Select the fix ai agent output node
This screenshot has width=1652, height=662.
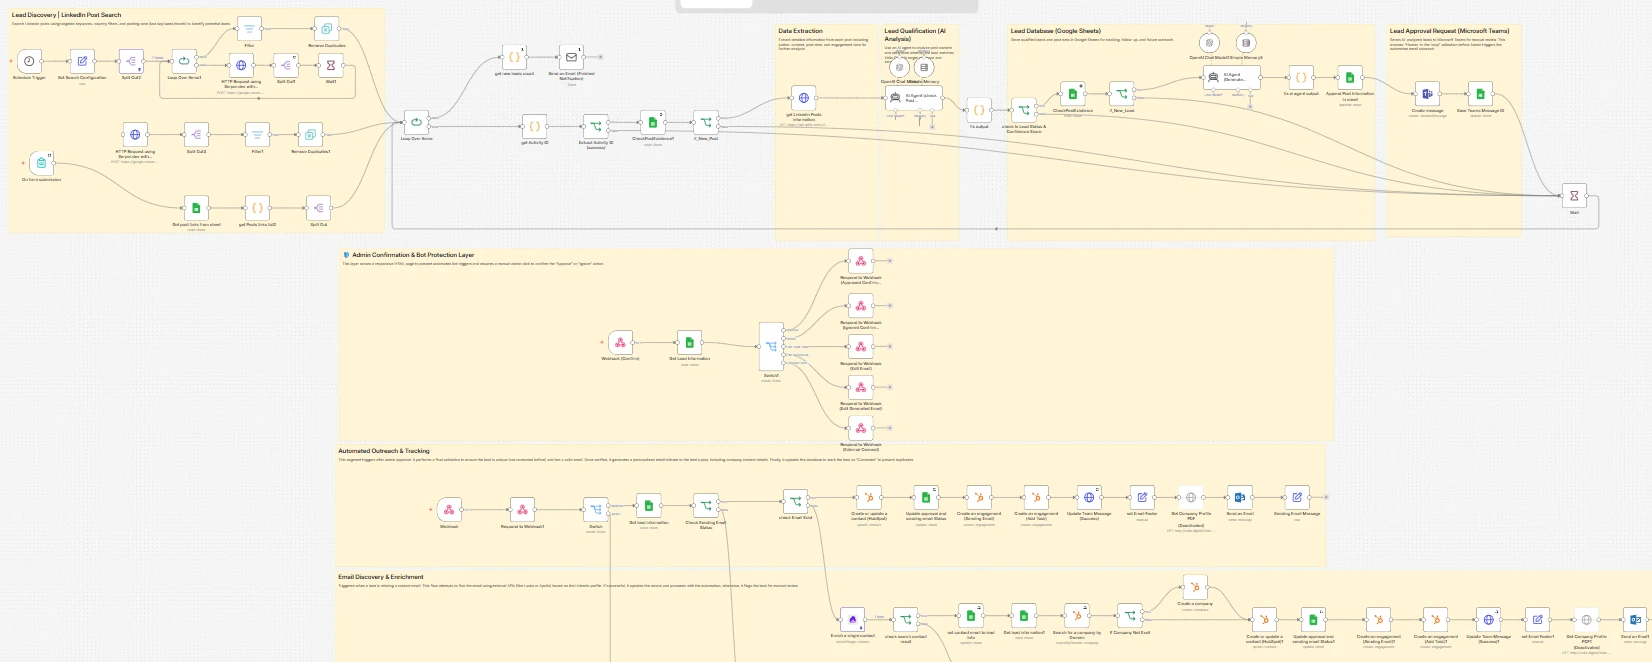[1301, 77]
